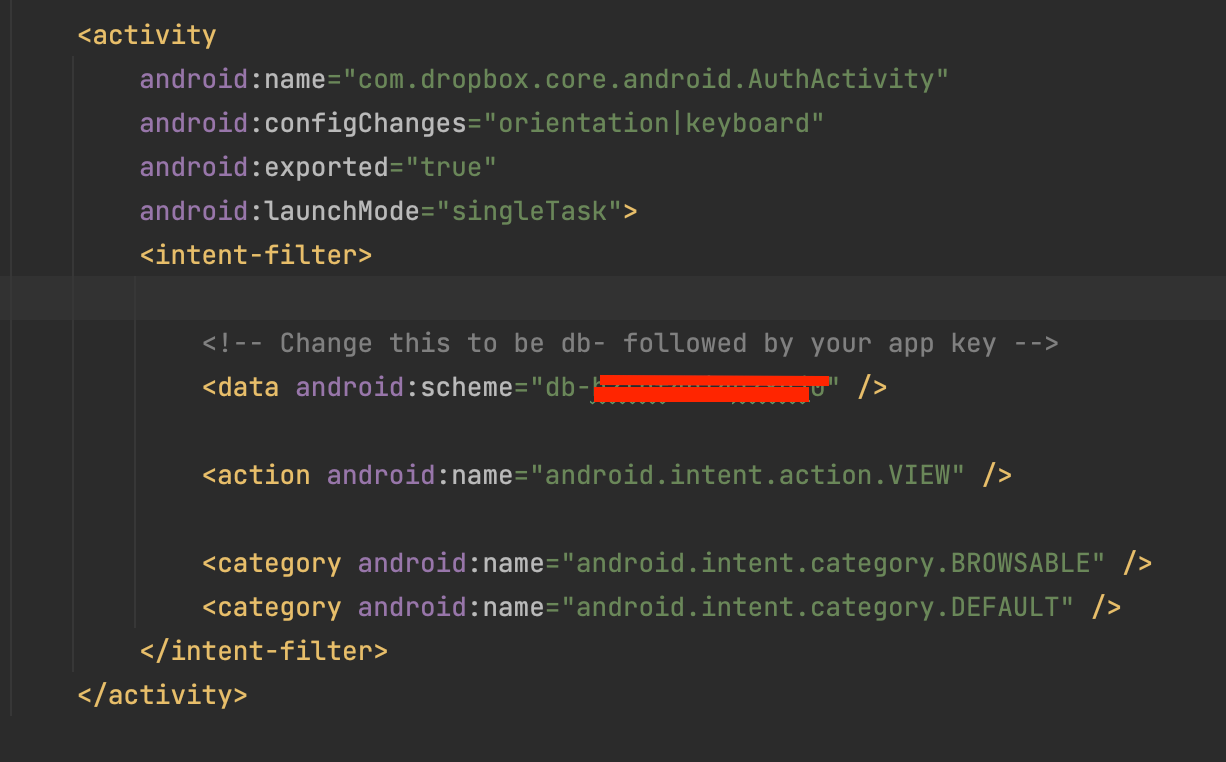Click the closing intent-filter tag
The image size is (1226, 762).
click(265, 650)
